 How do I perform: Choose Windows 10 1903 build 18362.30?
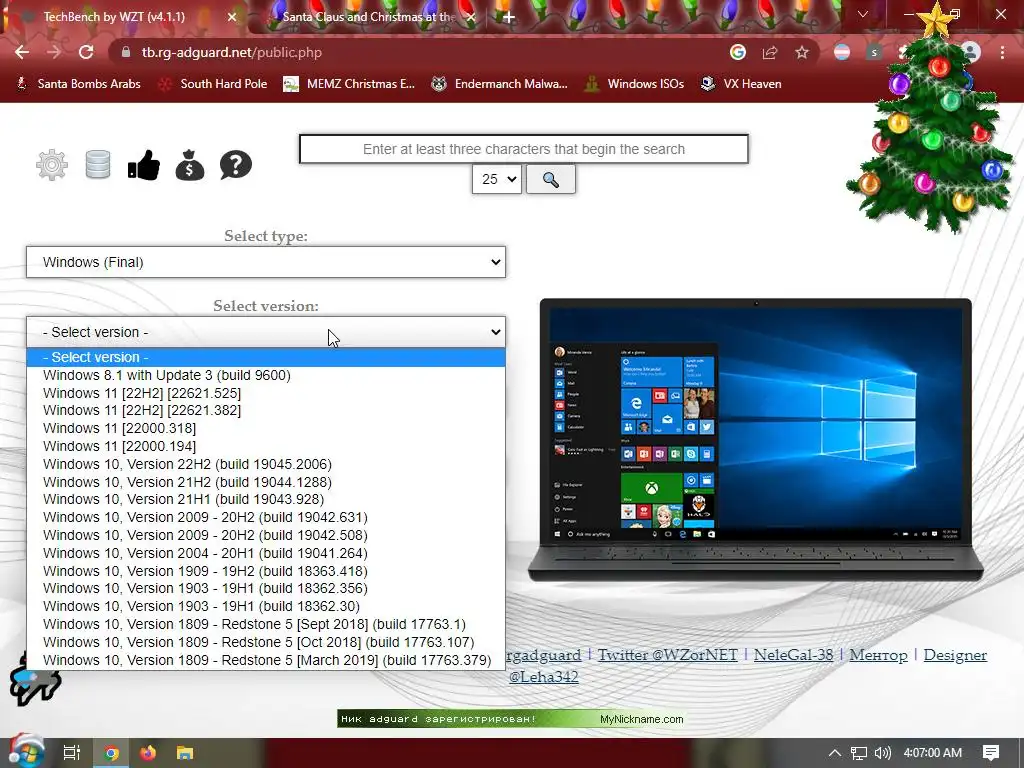pos(266,606)
